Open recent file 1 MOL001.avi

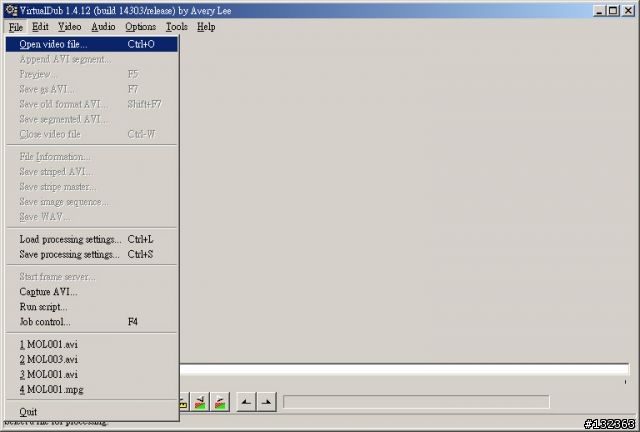coord(92,345)
